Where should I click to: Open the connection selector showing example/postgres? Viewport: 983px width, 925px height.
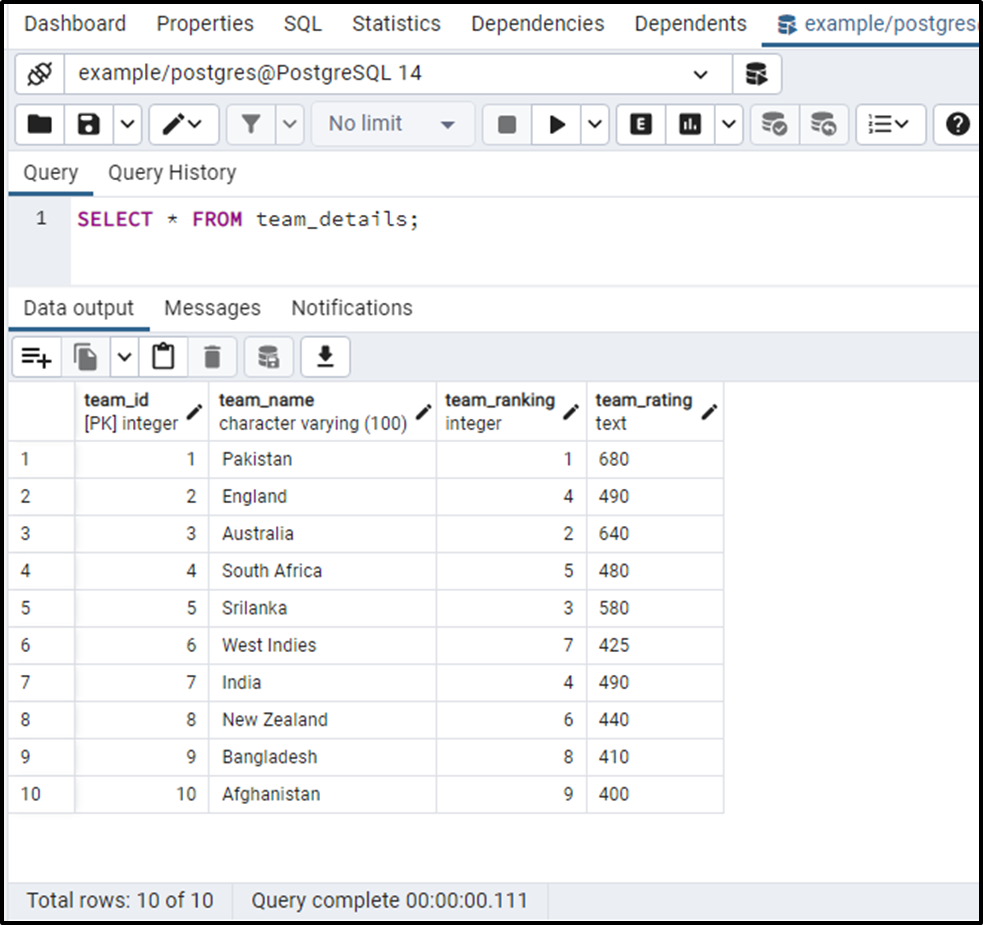tap(700, 75)
